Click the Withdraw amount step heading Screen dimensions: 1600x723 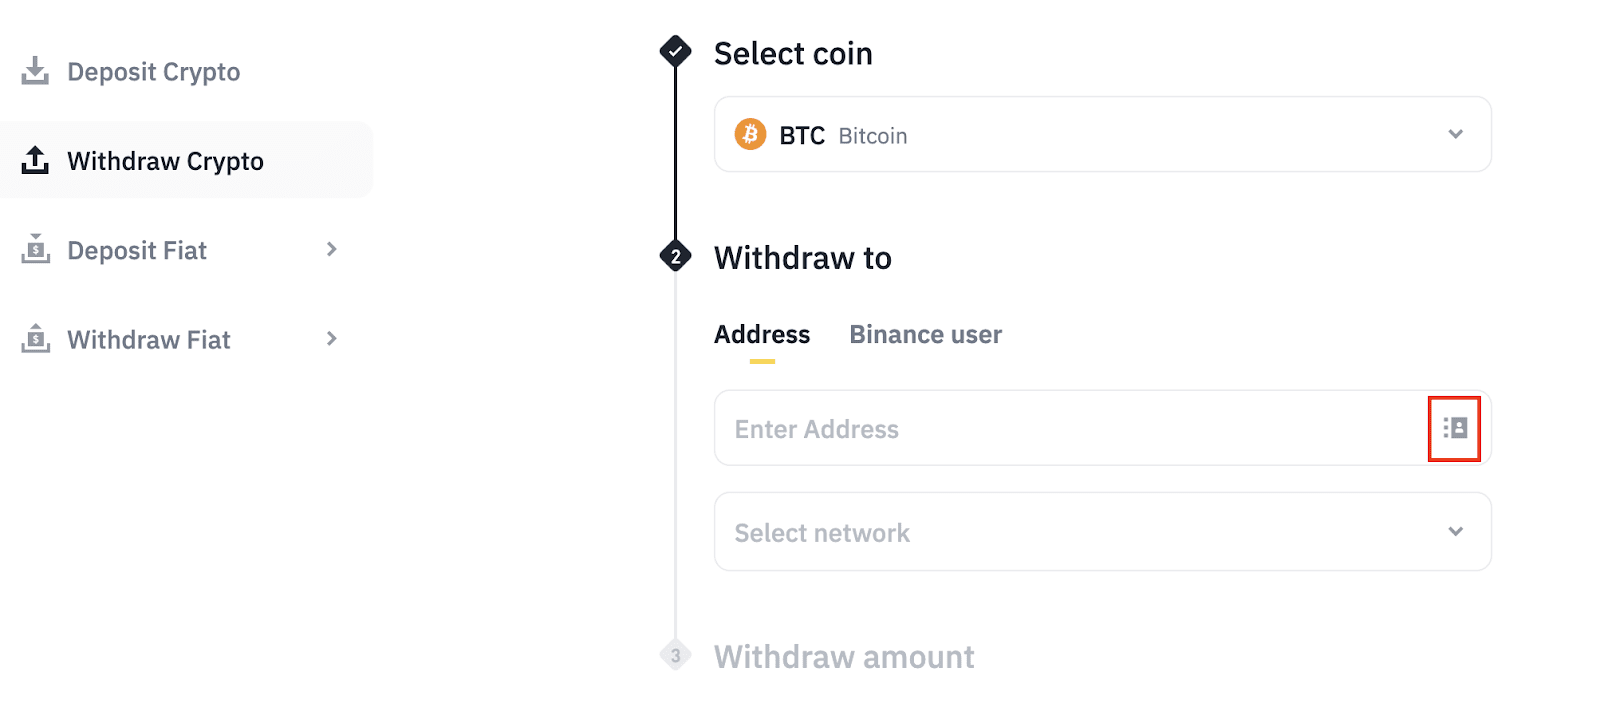tap(844, 657)
